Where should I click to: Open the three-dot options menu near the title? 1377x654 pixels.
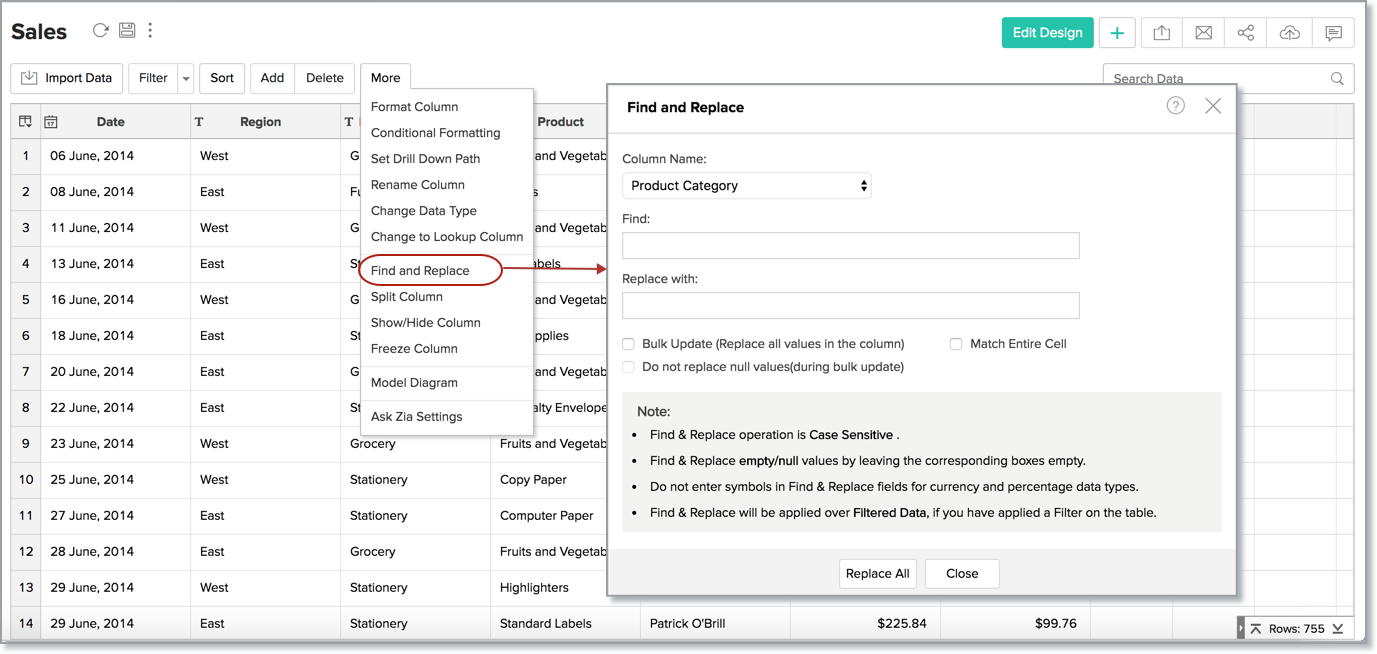coord(150,31)
